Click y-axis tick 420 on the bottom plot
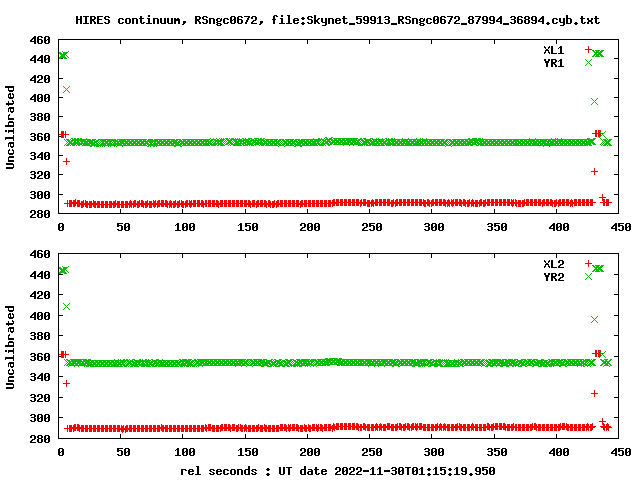The height and width of the screenshot is (480, 640). click(x=40, y=295)
